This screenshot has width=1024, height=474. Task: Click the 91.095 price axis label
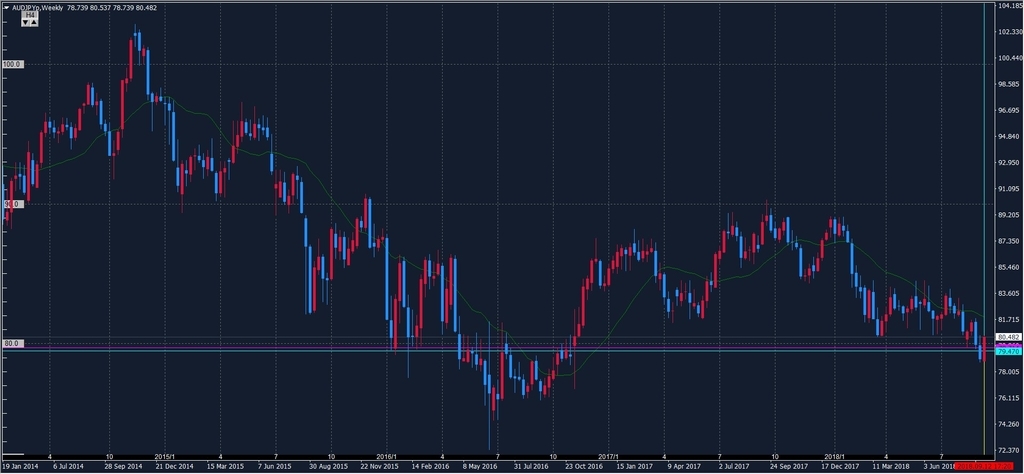tap(1008, 189)
